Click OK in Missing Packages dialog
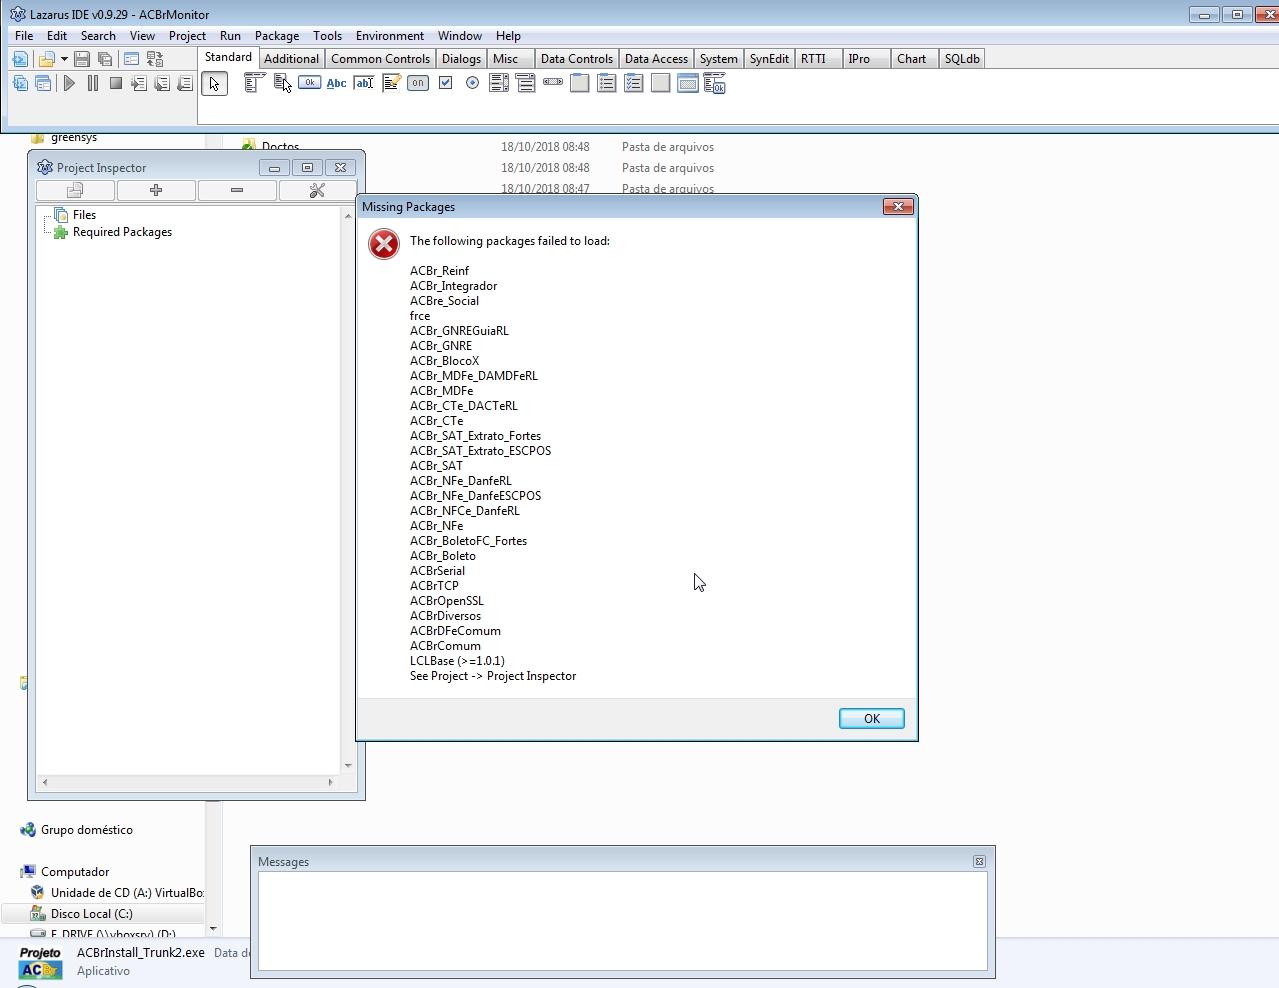 (x=872, y=719)
